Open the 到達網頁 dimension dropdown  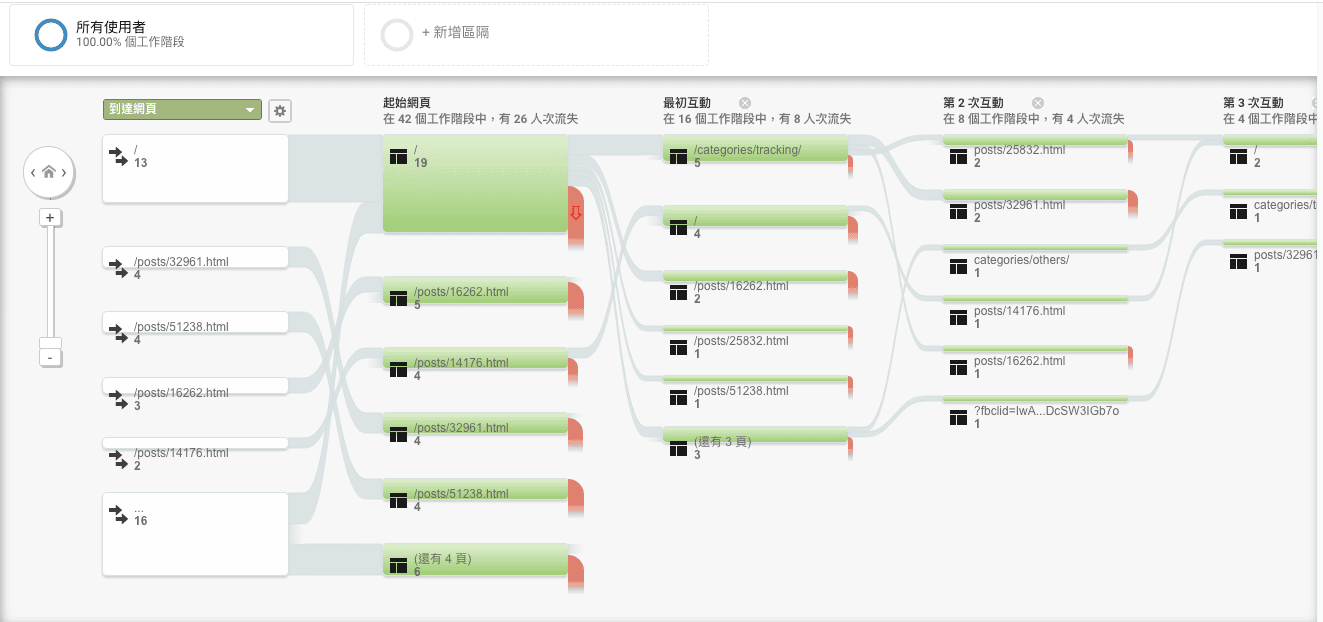point(182,110)
